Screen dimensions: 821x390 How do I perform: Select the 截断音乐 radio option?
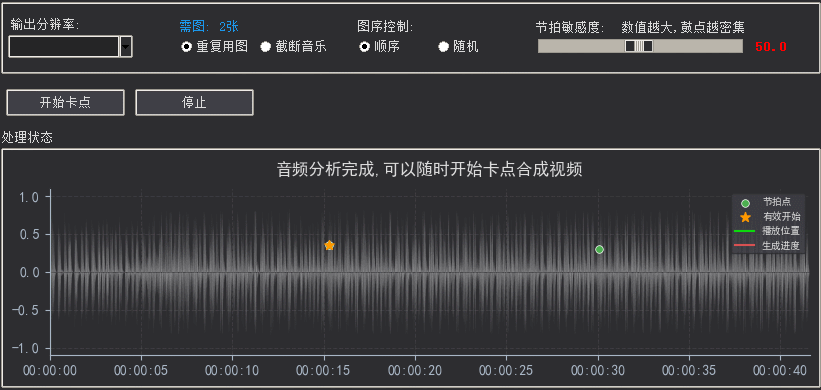293,47
